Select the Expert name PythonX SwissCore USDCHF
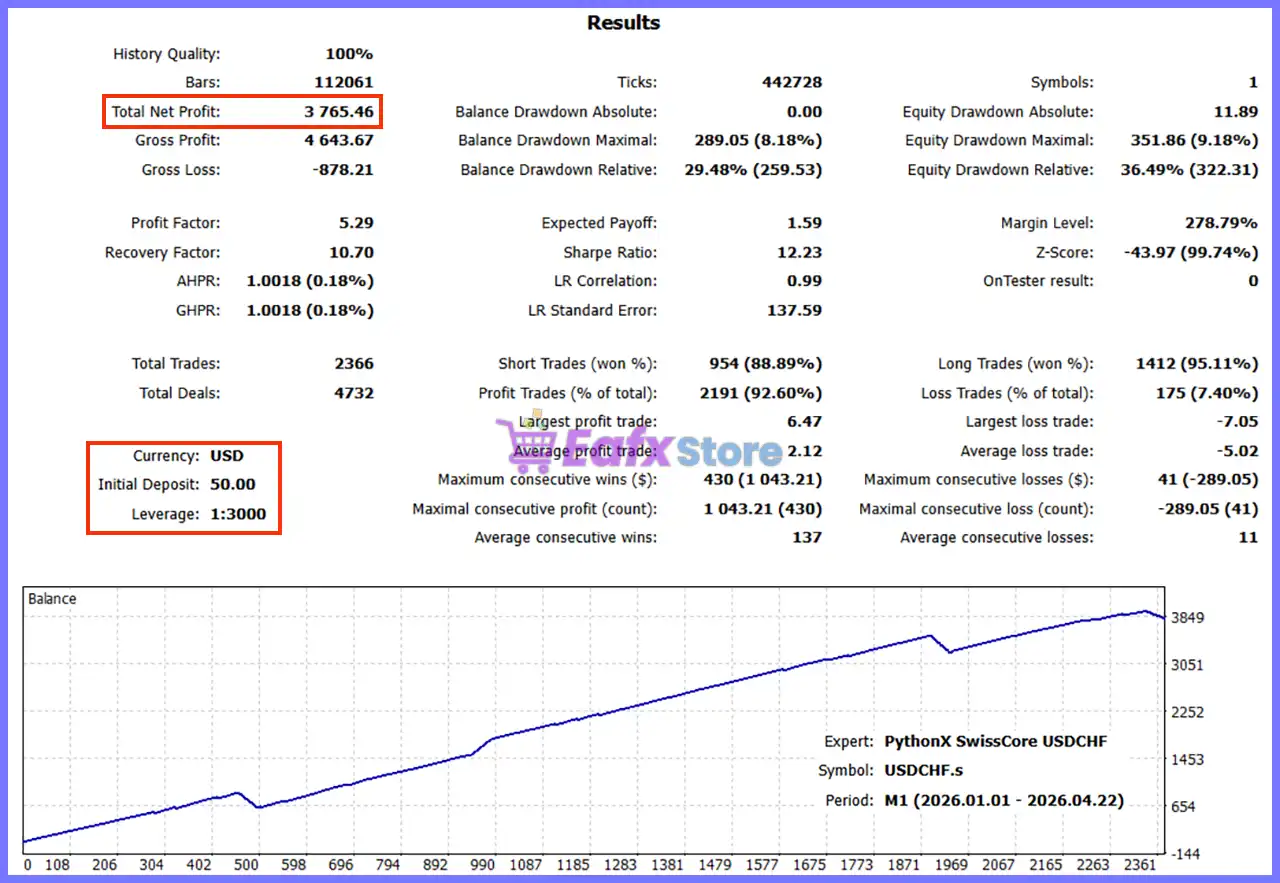1280x883 pixels. tap(996, 742)
